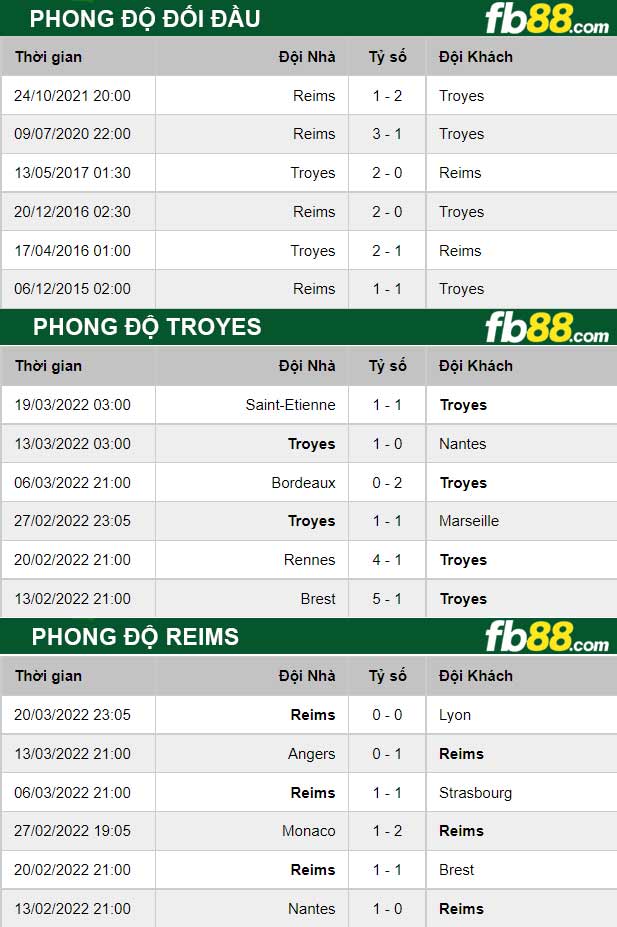The image size is (617, 927).
Task: Click the fb88.com logo in the Phong Độ Troyes header
Action: tap(546, 328)
